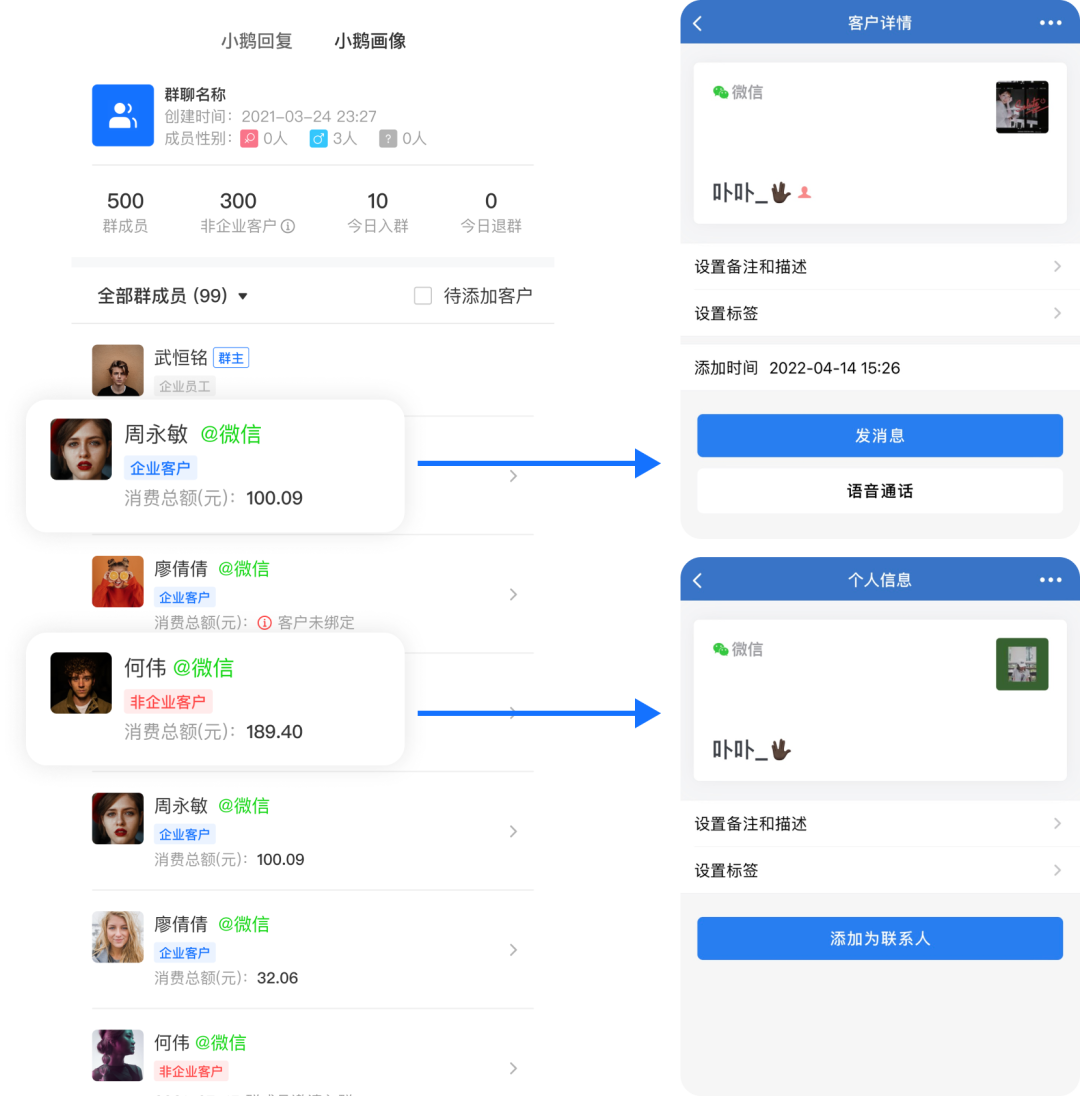Click the male gender count icon
Viewport: 1080px width, 1096px height.
[x=318, y=138]
